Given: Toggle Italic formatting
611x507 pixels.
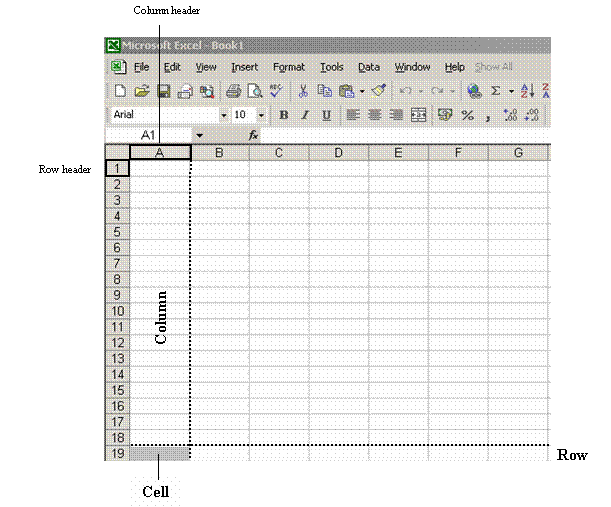Looking at the screenshot, I should point(305,115).
